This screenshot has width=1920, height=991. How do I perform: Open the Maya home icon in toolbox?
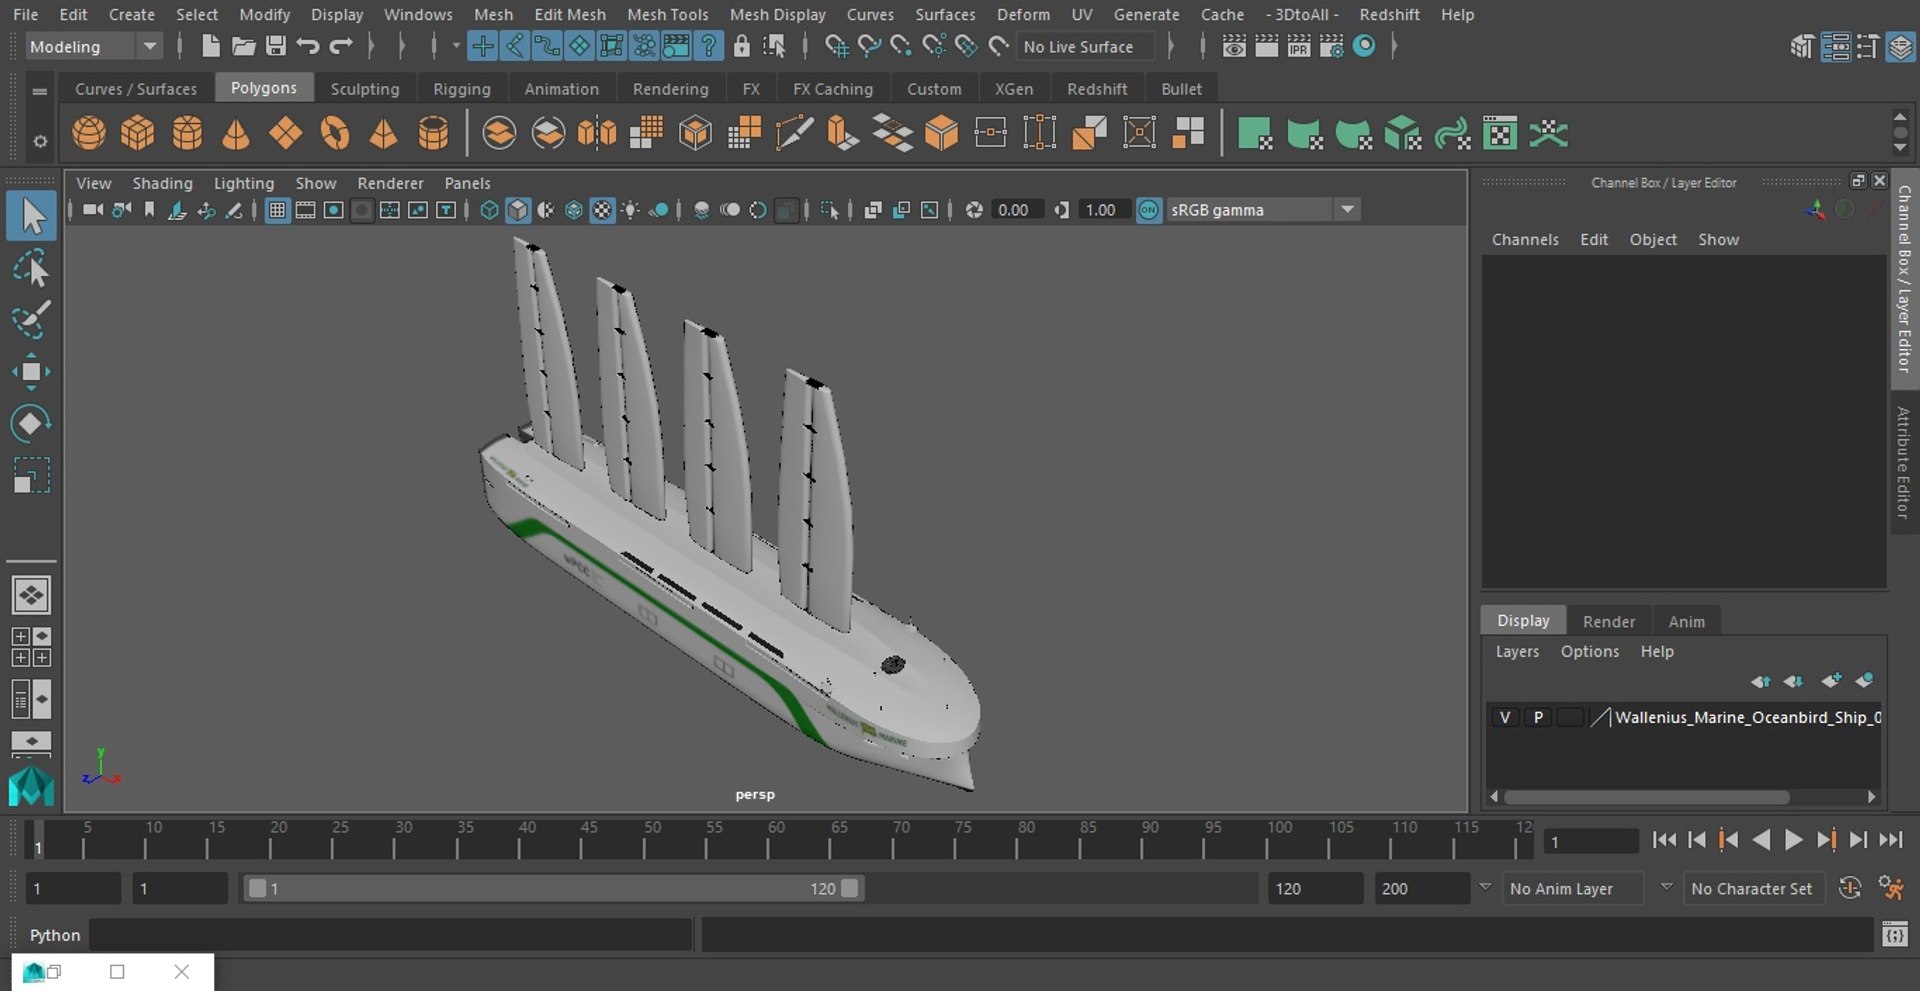31,786
